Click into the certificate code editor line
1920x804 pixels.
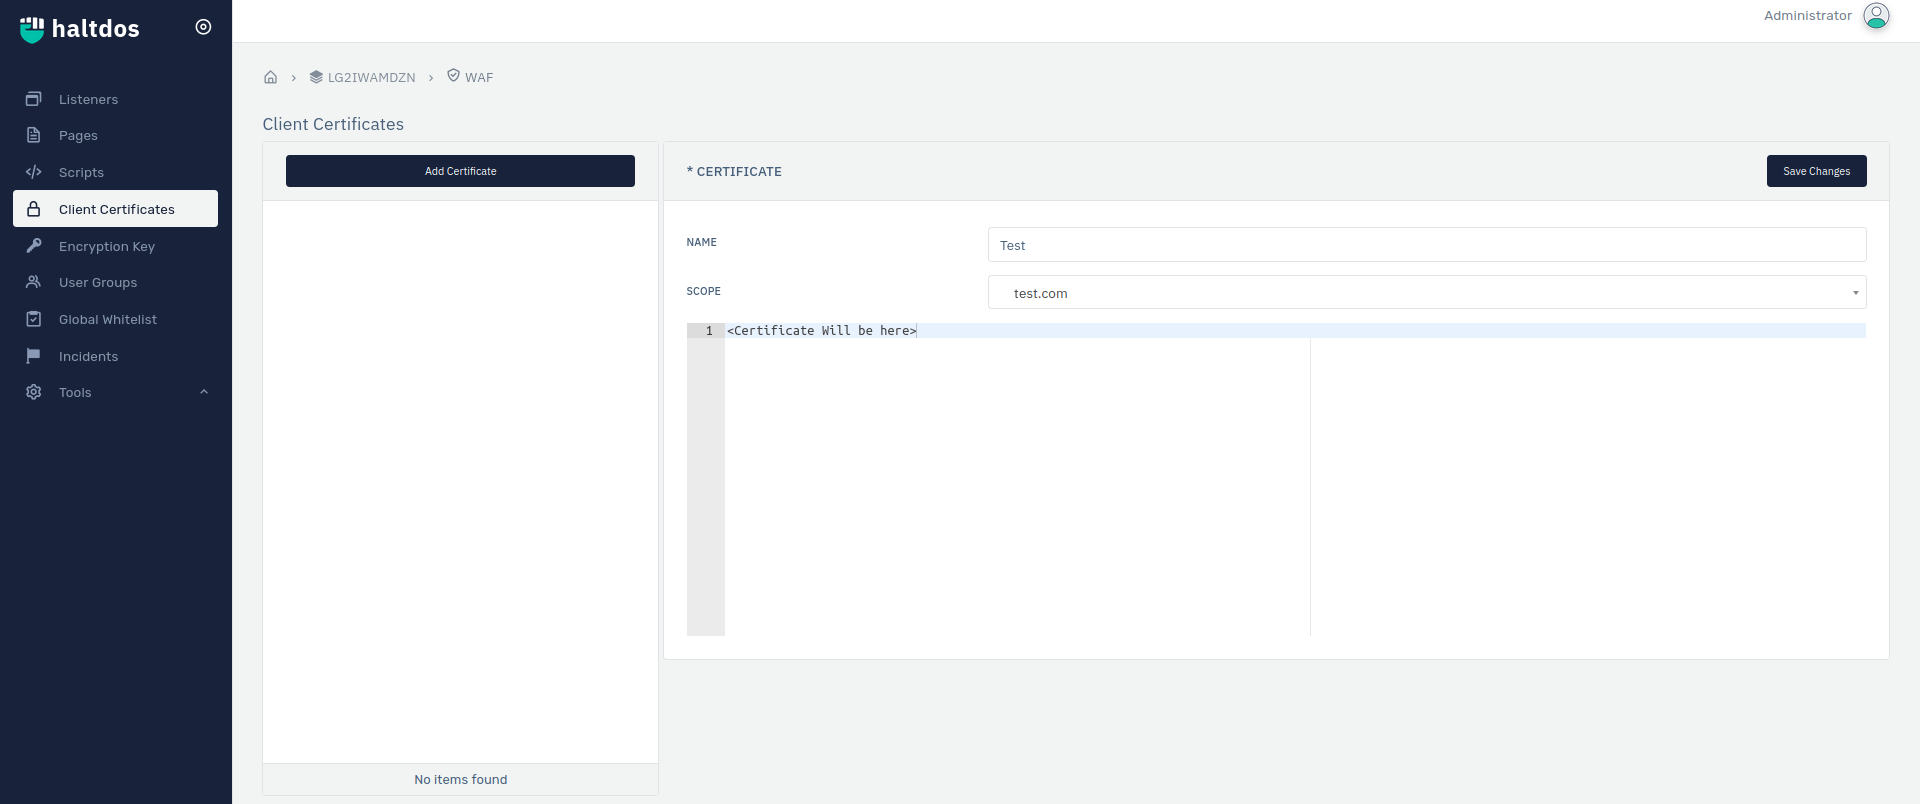point(1295,330)
